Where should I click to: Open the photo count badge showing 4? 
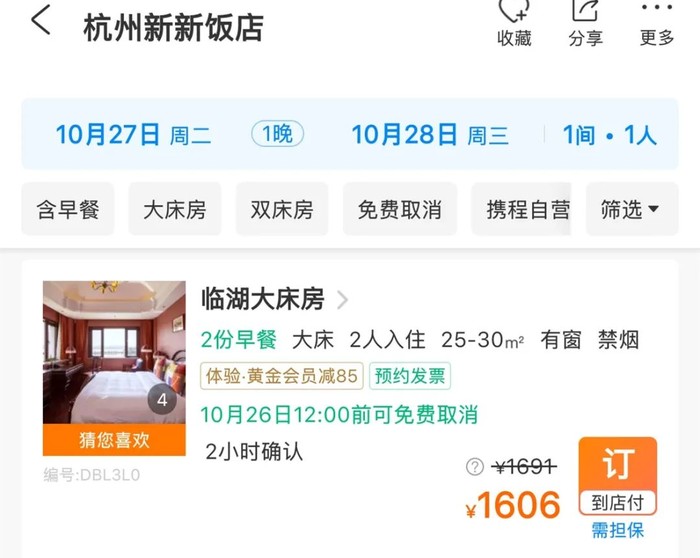click(x=162, y=400)
